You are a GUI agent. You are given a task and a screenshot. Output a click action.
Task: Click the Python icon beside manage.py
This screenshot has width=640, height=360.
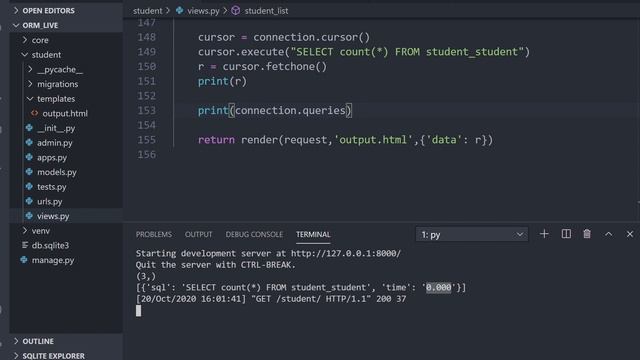coord(24,260)
